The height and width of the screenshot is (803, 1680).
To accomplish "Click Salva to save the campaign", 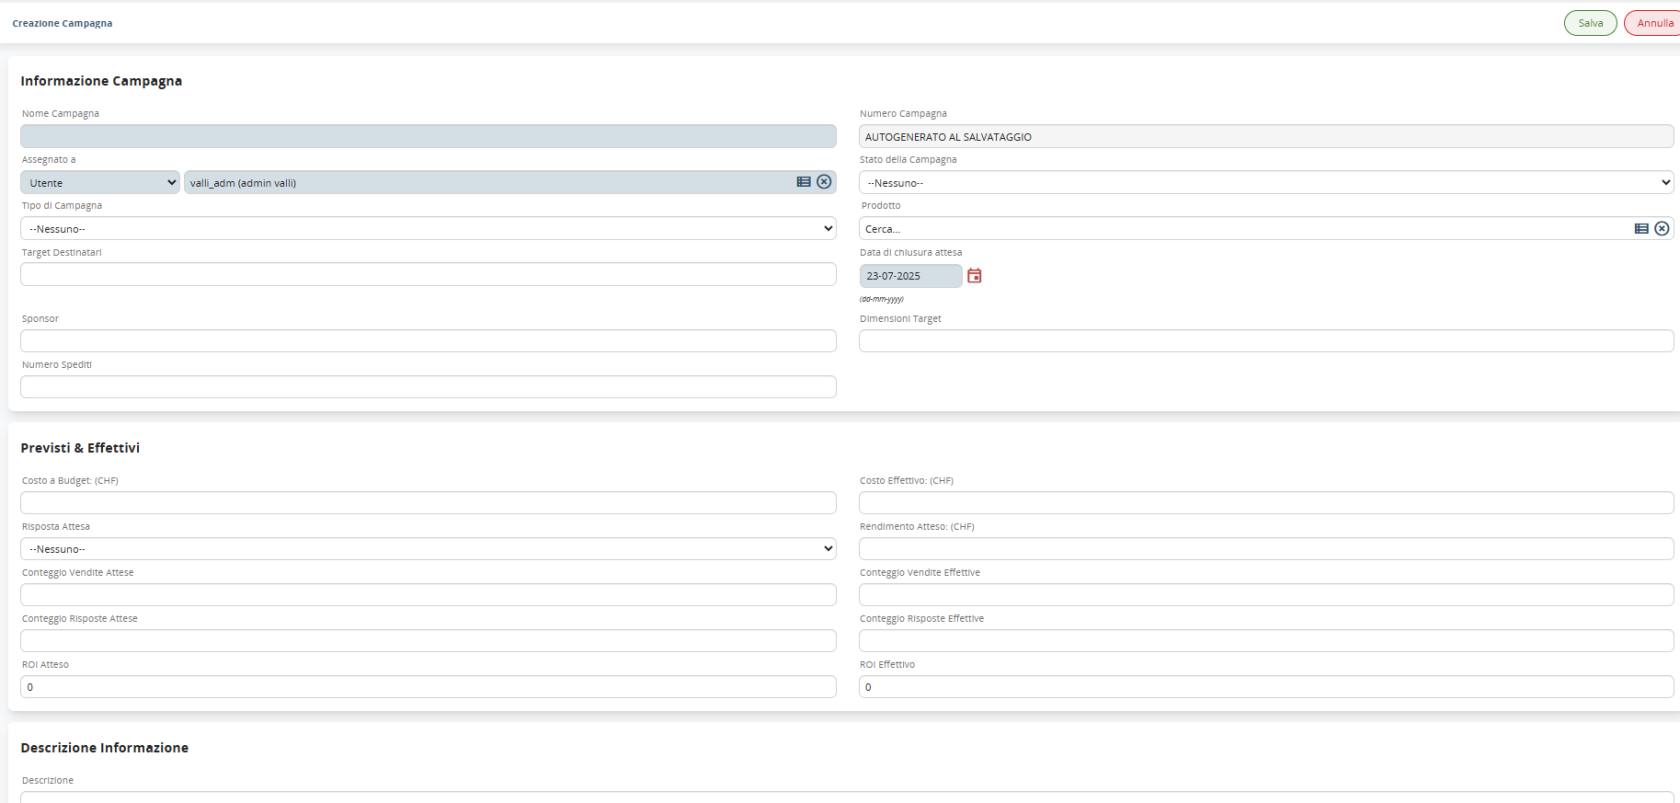I will click(1590, 23).
